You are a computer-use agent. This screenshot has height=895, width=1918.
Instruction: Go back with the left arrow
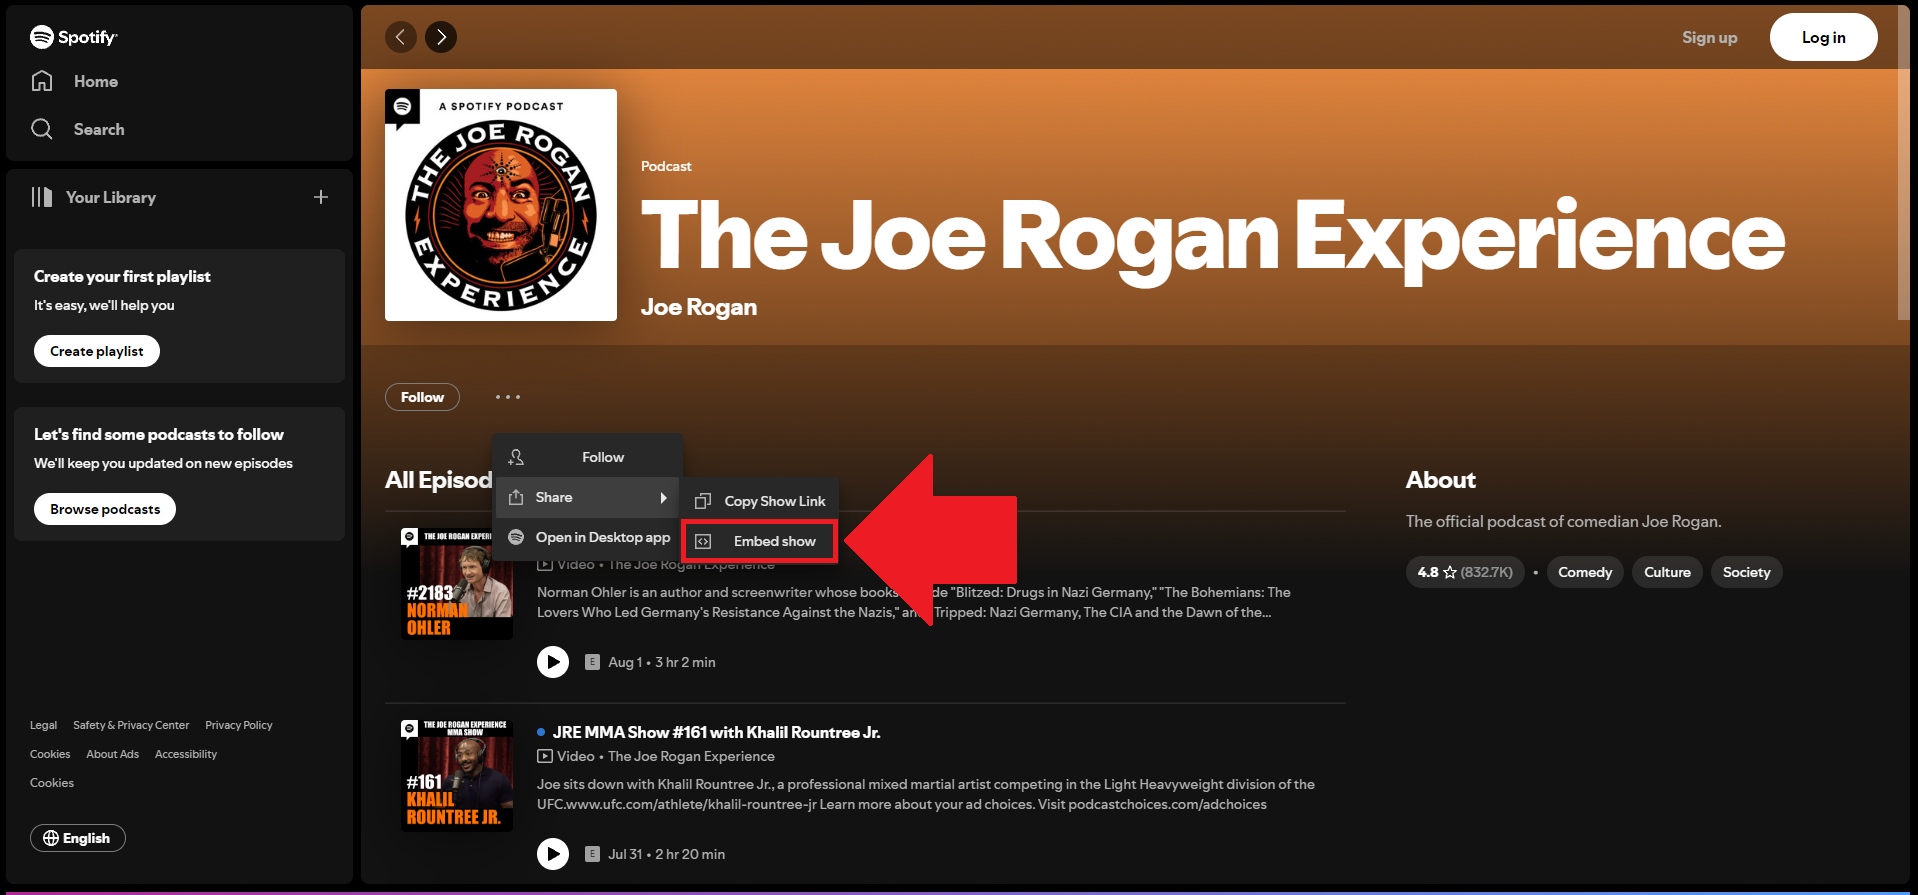[x=401, y=37]
